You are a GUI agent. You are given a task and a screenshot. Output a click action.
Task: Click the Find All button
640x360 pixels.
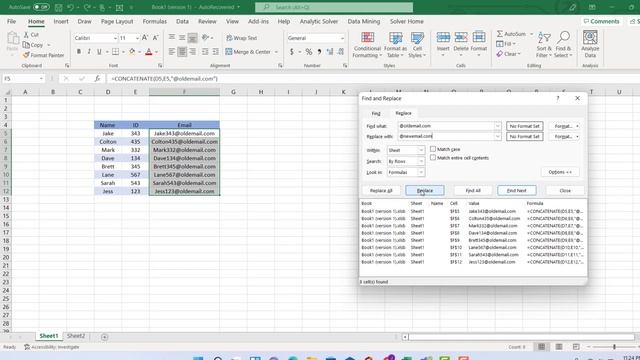point(473,191)
